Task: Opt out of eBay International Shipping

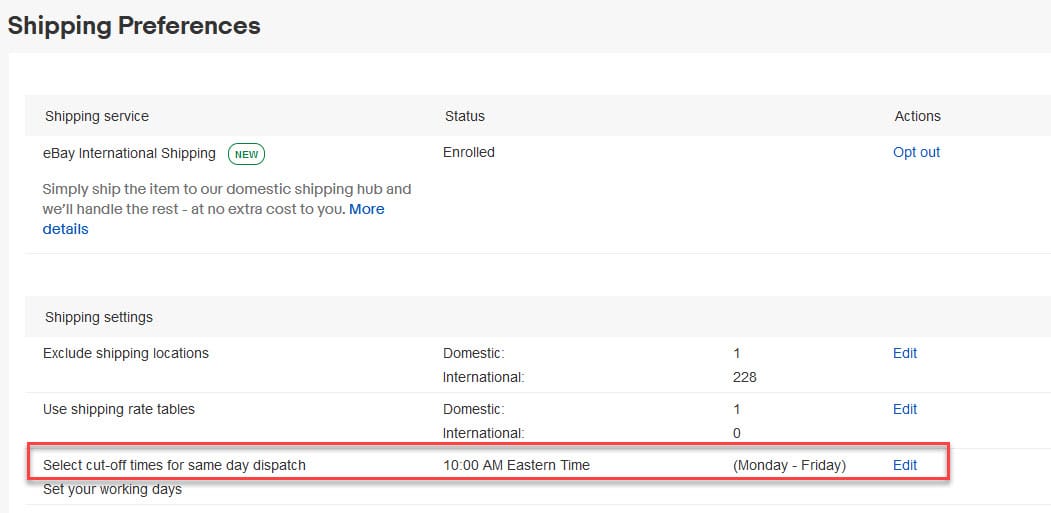Action: [x=916, y=152]
